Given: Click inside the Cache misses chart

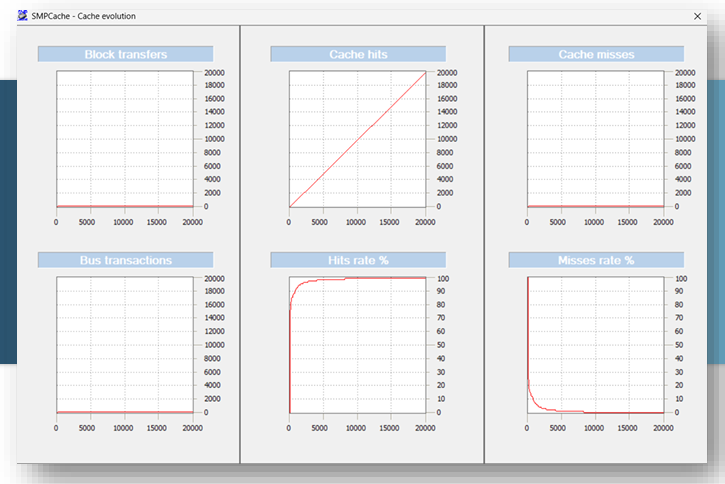Looking at the screenshot, I should [596, 139].
